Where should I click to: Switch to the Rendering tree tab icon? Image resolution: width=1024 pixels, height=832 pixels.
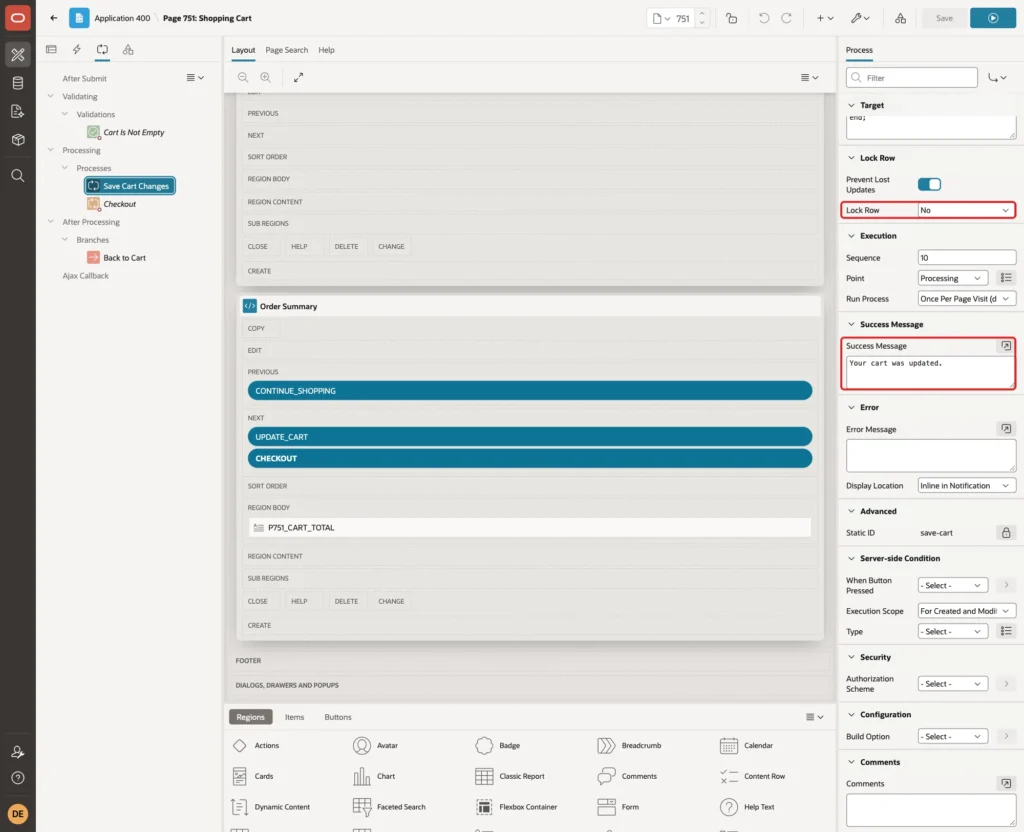pos(51,50)
